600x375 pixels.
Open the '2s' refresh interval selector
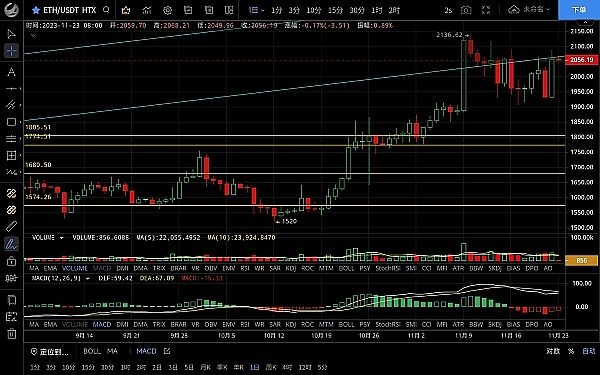[x=448, y=10]
